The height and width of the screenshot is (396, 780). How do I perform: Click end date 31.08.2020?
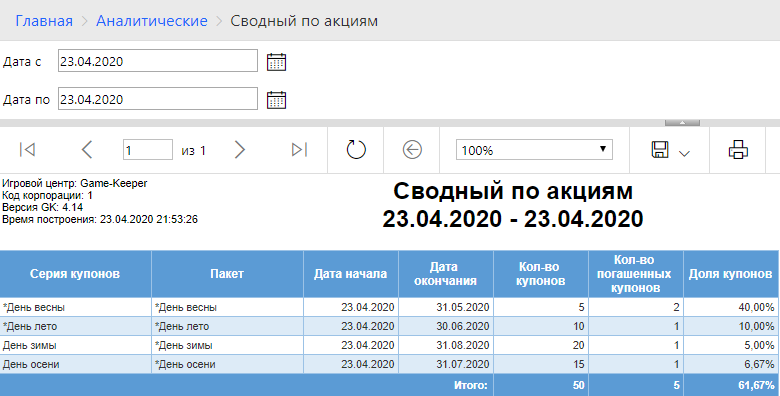(463, 345)
